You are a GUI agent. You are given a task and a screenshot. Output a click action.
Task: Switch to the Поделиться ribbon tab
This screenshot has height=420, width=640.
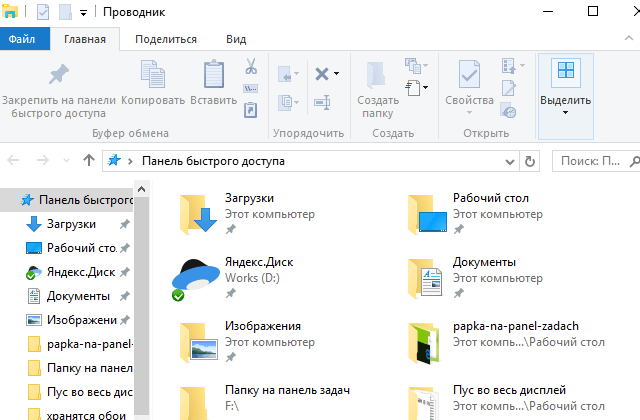(x=166, y=39)
